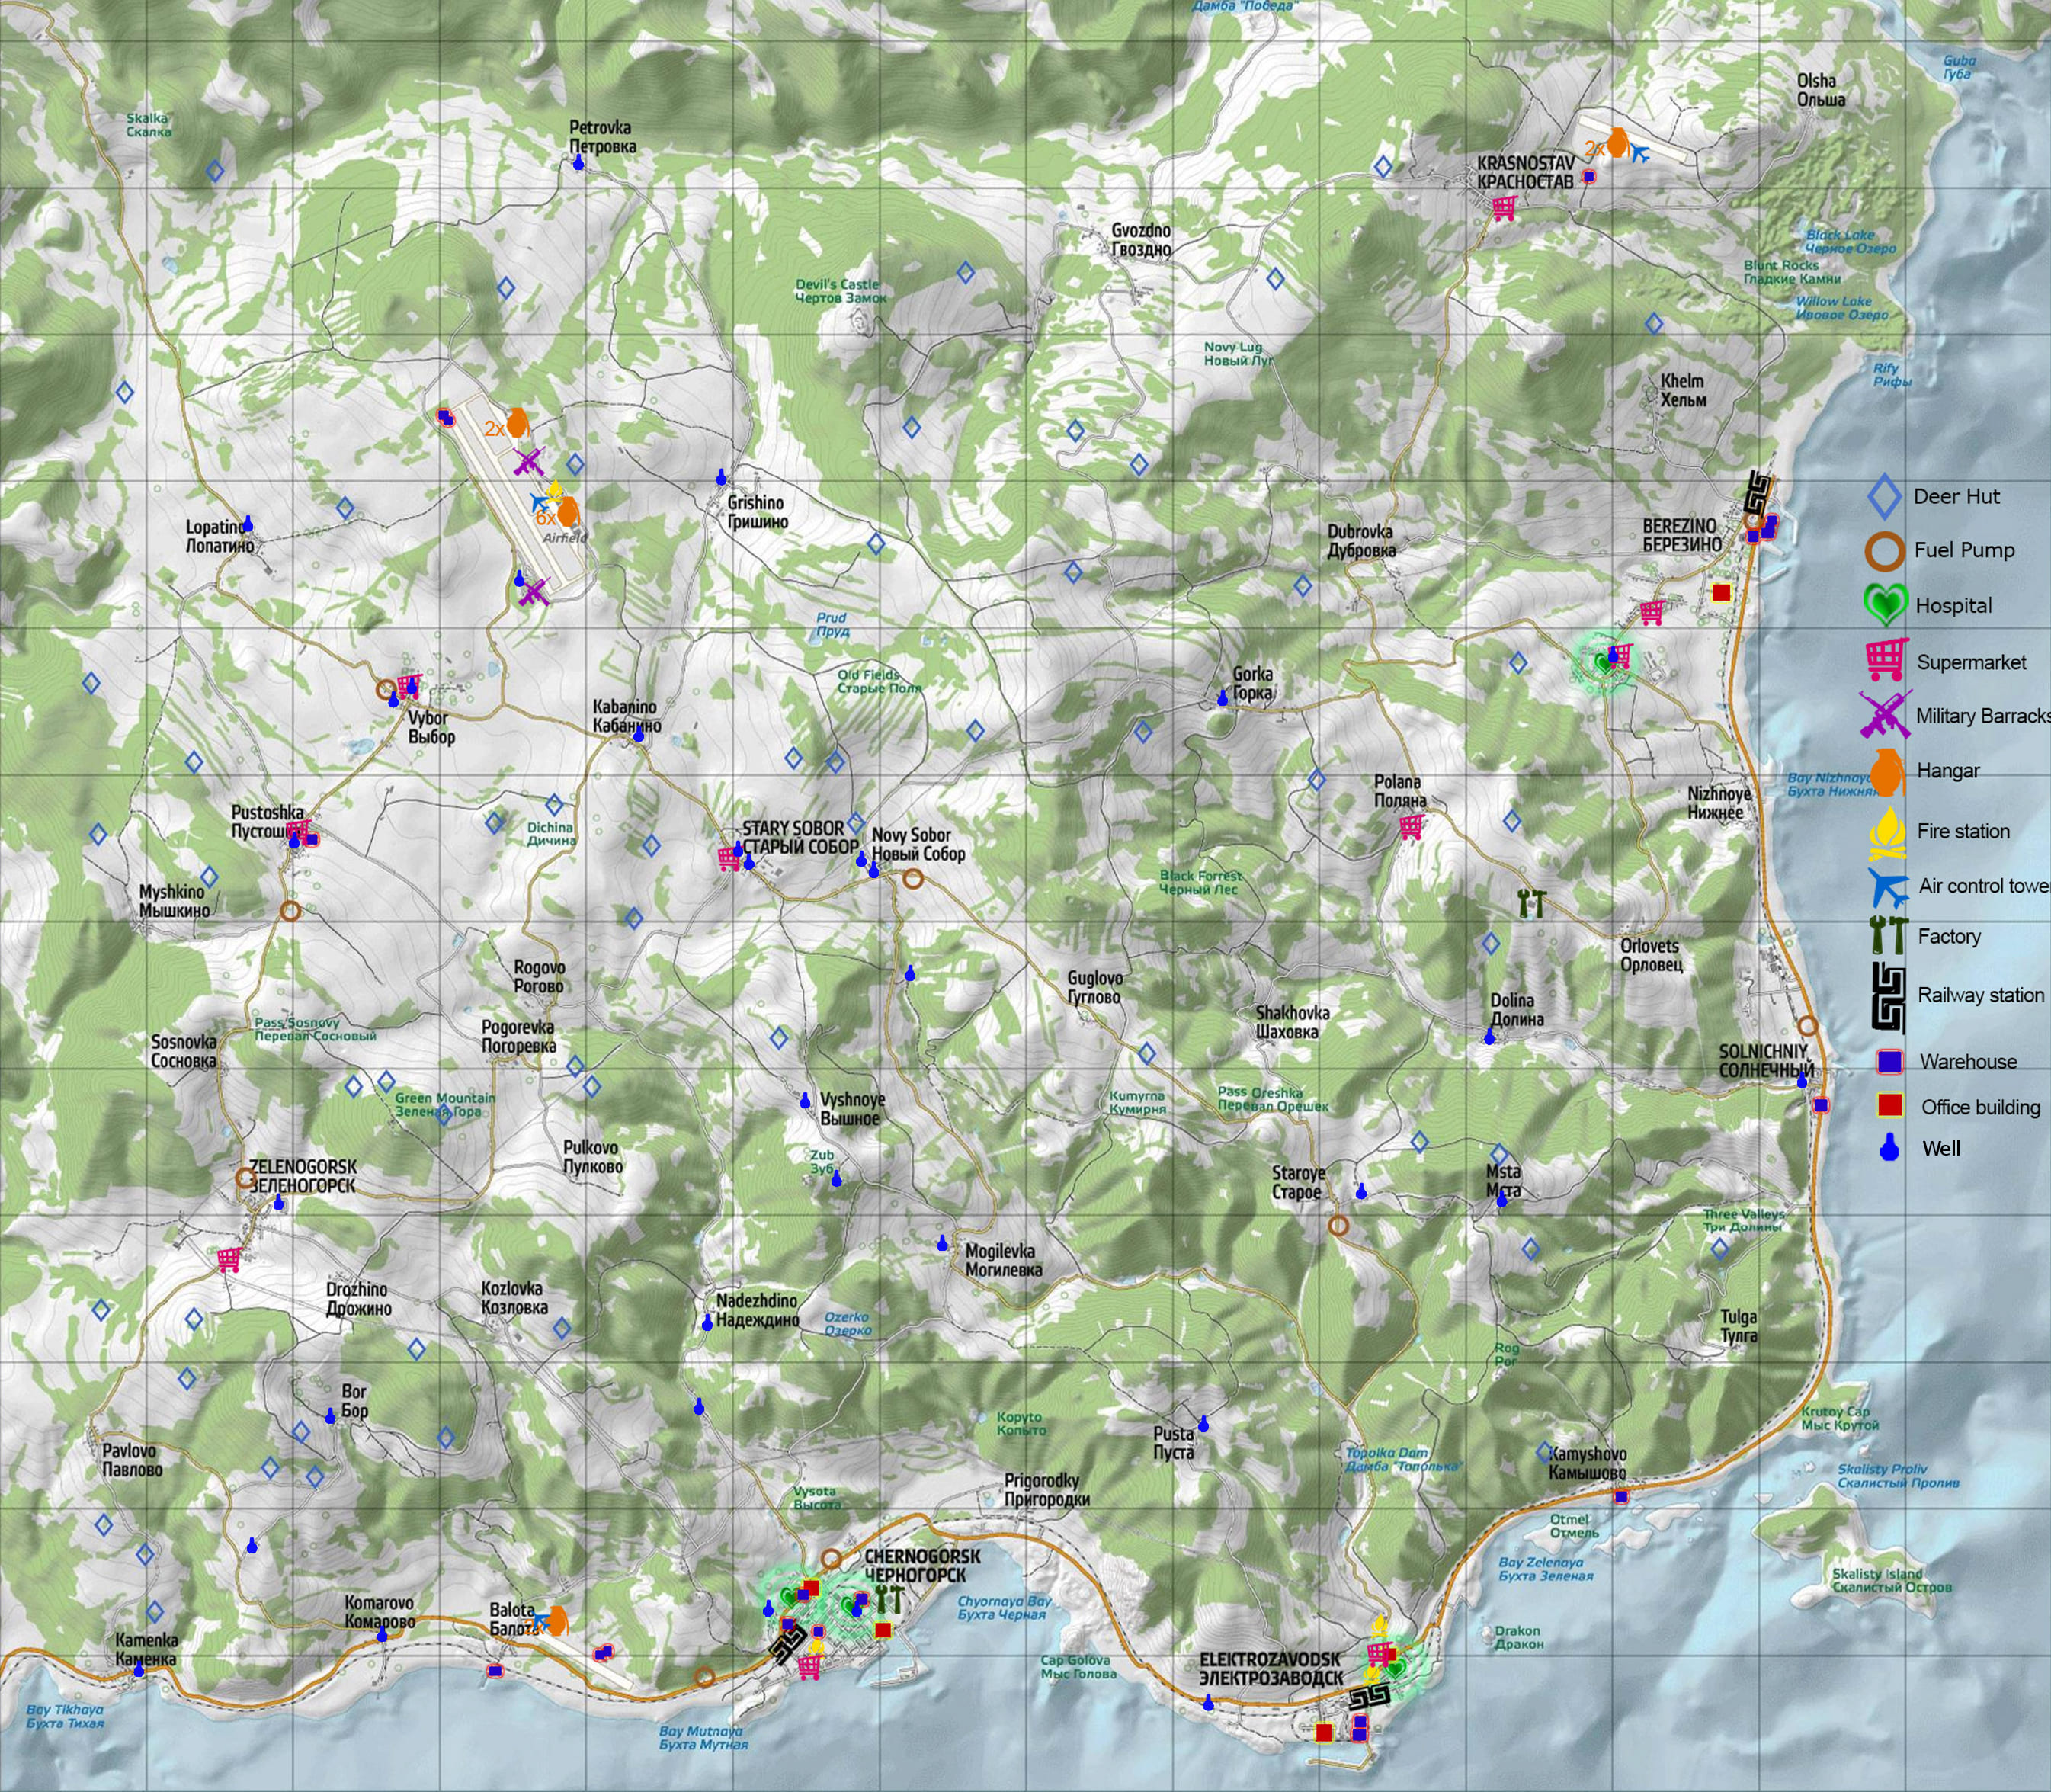
Task: Click the fuel pump south of Staroye
Action: (x=1338, y=1225)
